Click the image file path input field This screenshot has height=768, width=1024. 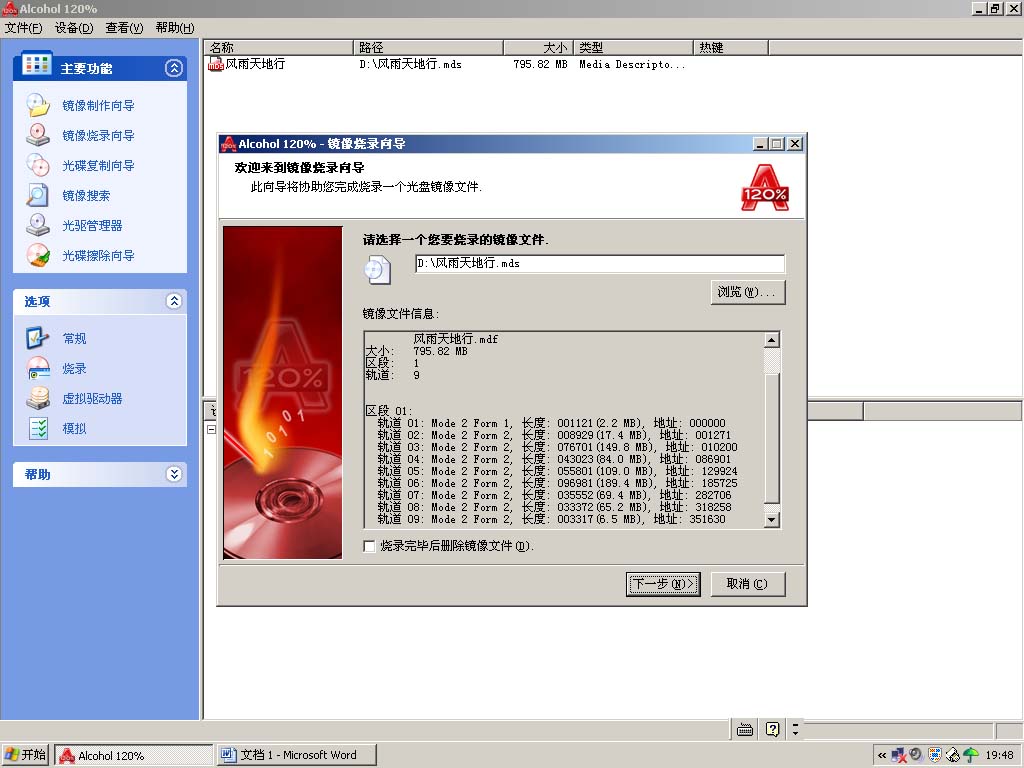pos(600,264)
